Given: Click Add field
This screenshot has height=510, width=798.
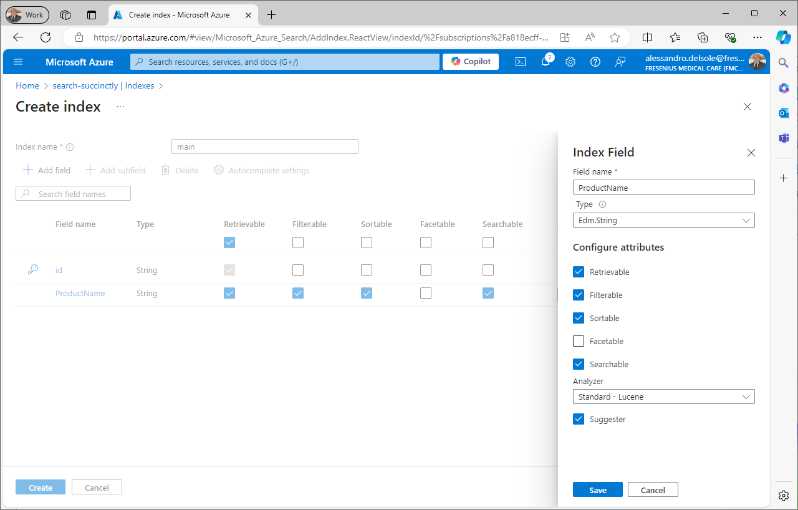Looking at the screenshot, I should [47, 170].
